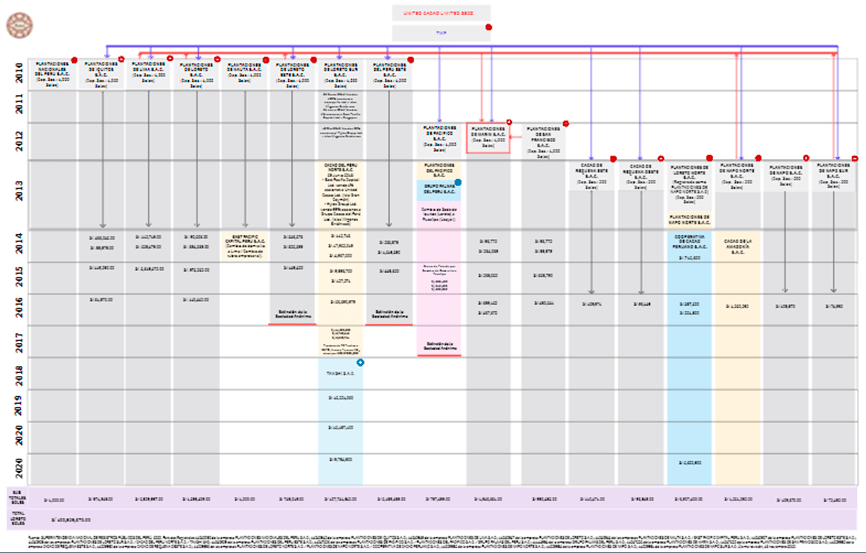Screen dimensions: 866x553
Task: Click red marker on Plantaciones de Napo Norte
Action: (758, 158)
